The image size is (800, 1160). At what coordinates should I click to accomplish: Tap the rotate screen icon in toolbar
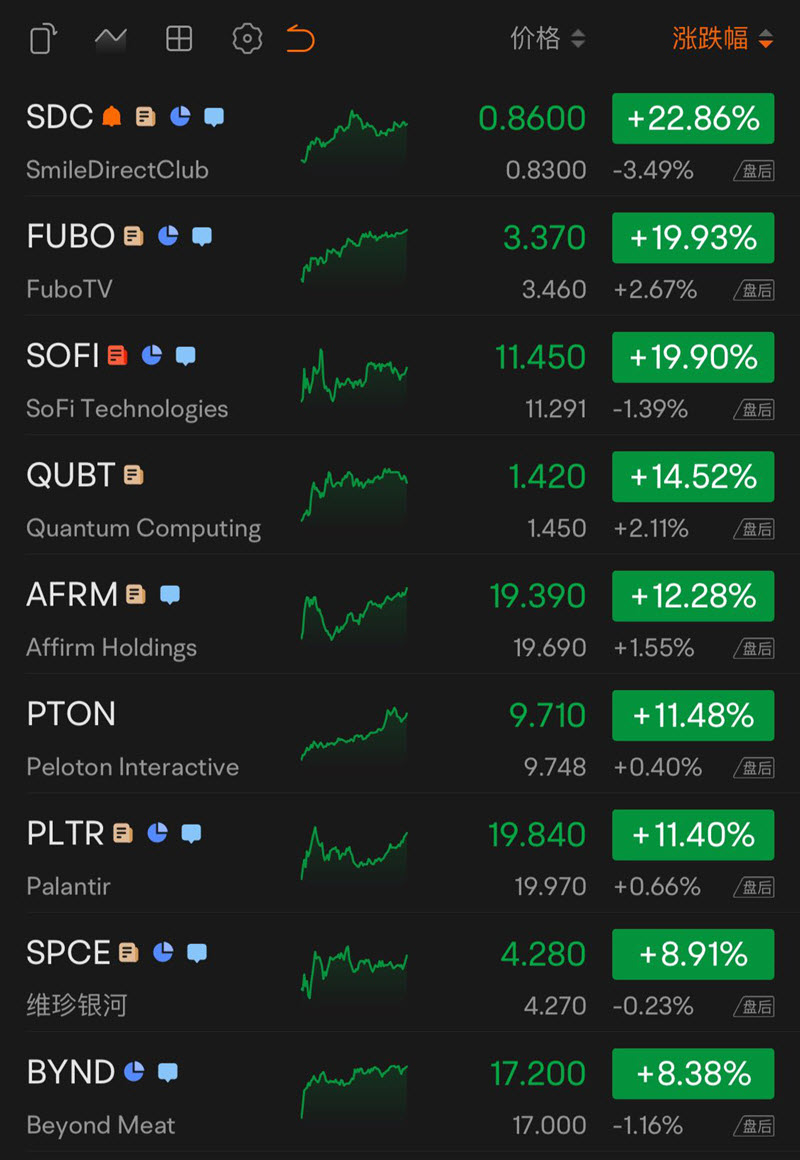(x=44, y=38)
